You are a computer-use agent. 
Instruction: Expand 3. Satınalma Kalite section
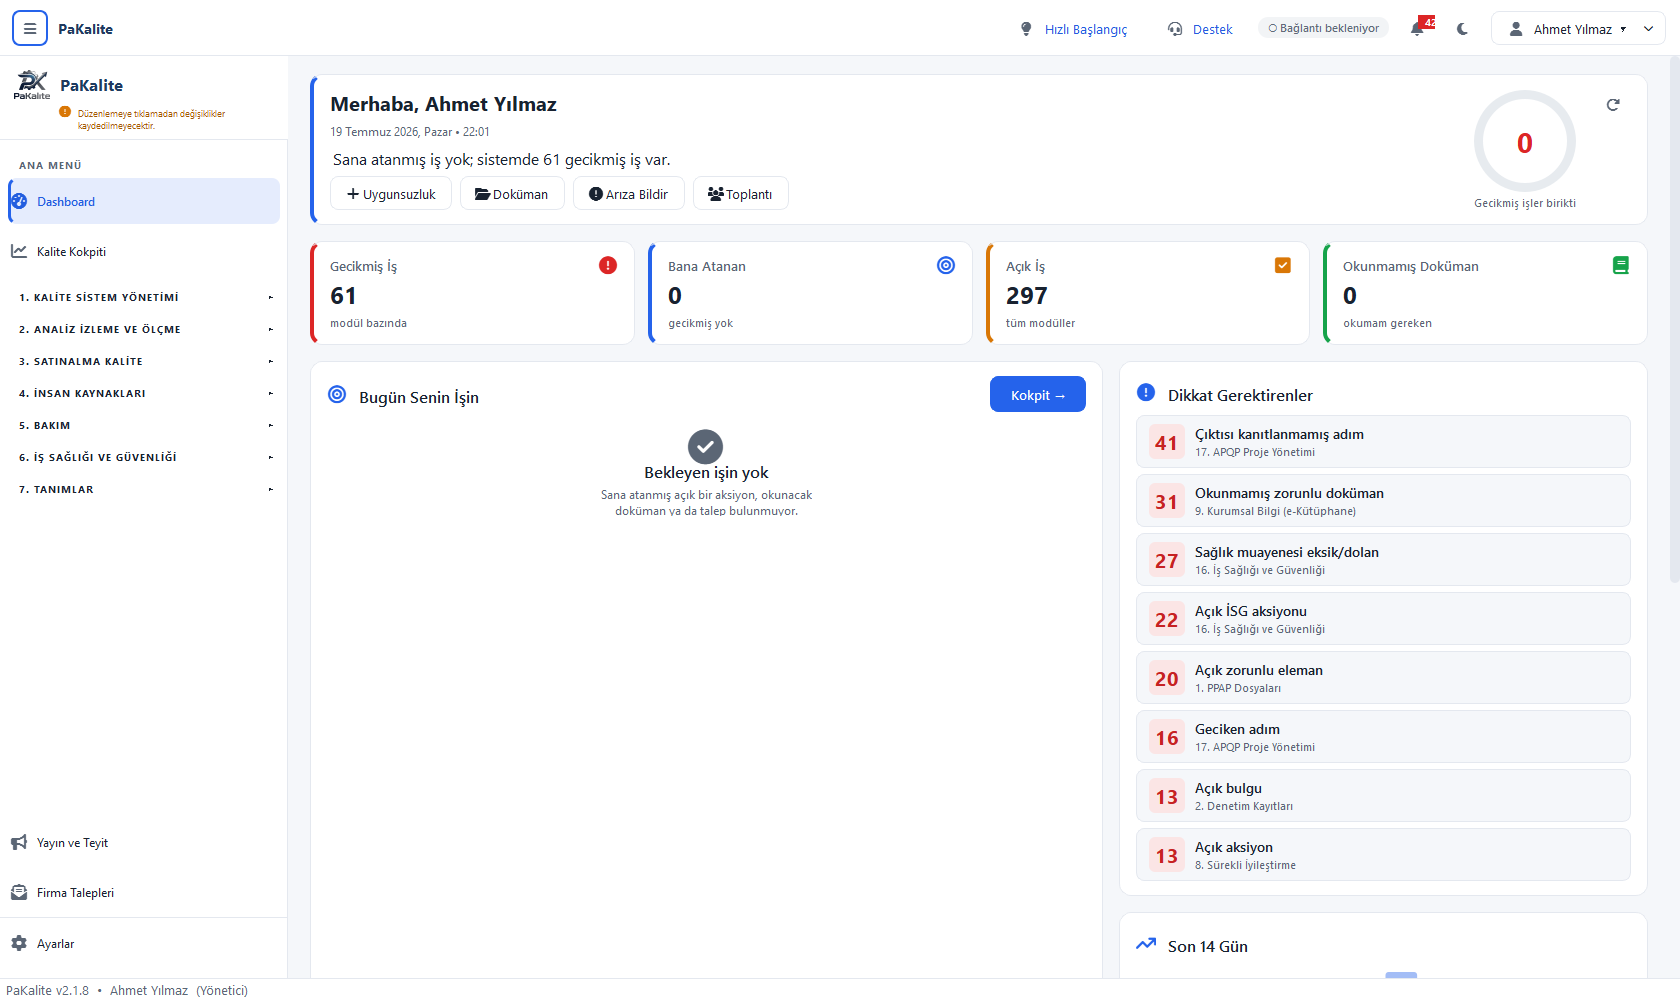144,361
